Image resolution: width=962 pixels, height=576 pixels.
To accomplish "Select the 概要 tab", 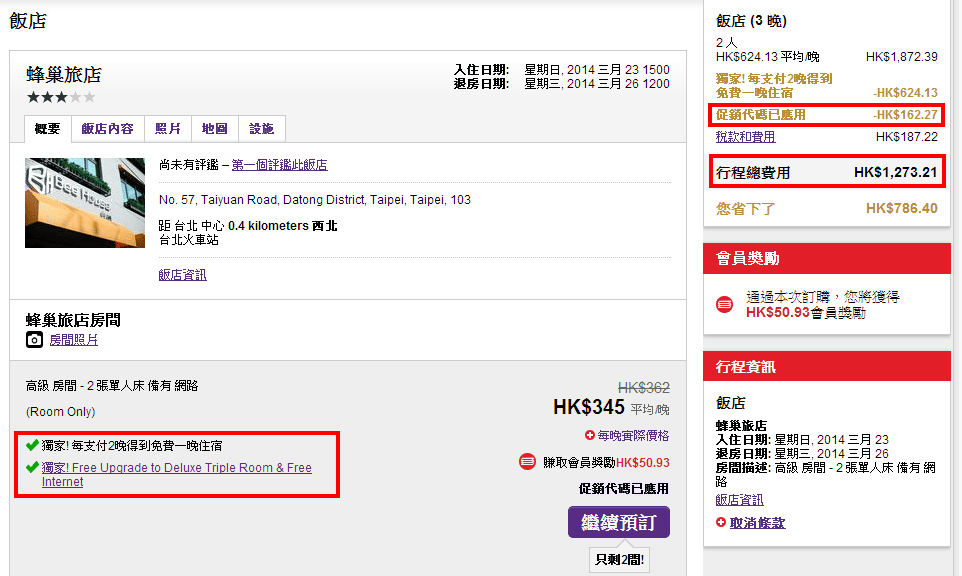I will tap(47, 129).
